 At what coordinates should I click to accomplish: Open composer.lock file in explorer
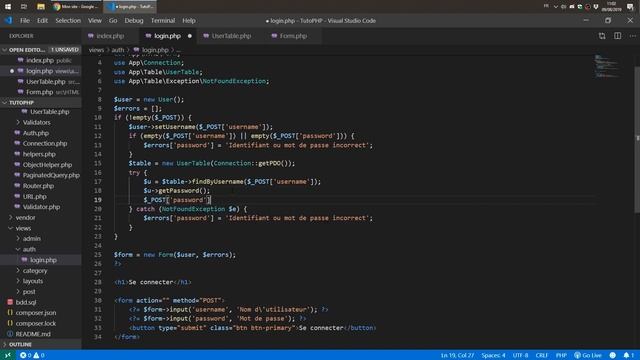click(x=36, y=324)
